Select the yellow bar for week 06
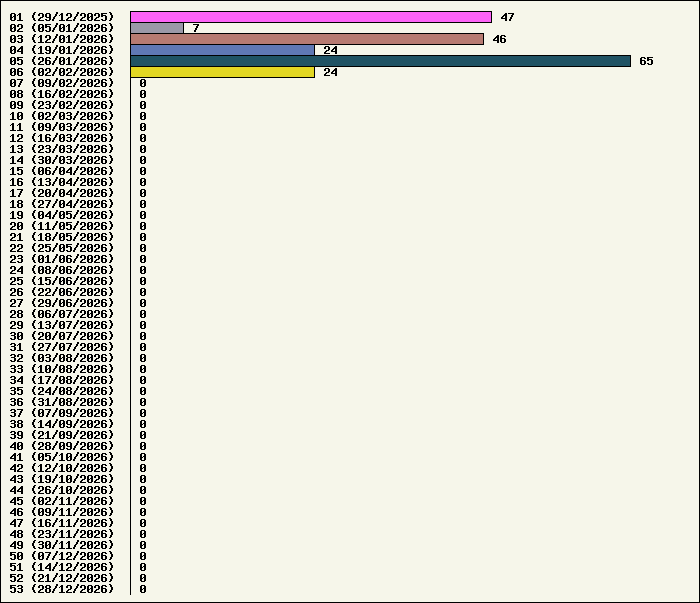This screenshot has height=603, width=700. point(222,72)
